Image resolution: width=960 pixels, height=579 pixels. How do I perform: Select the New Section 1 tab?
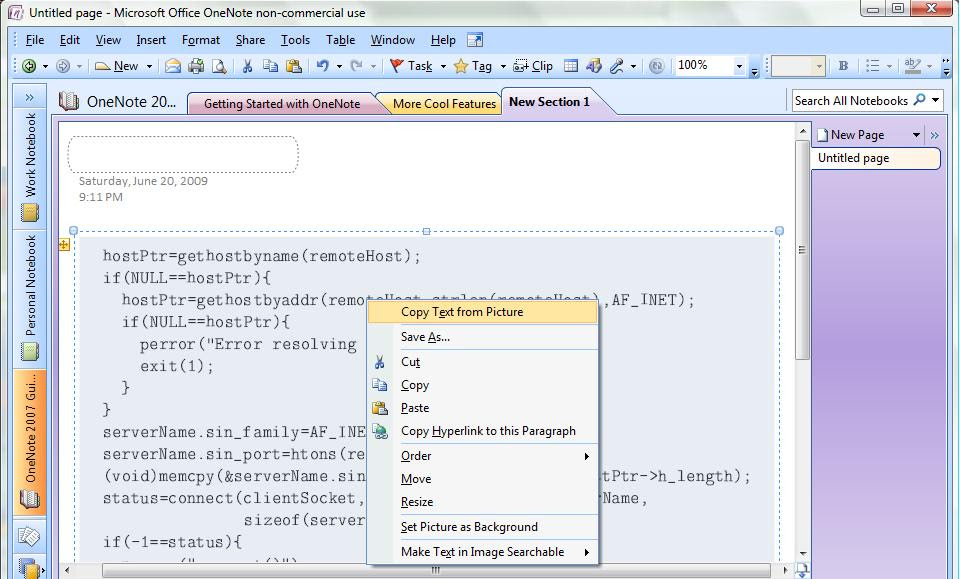[549, 102]
